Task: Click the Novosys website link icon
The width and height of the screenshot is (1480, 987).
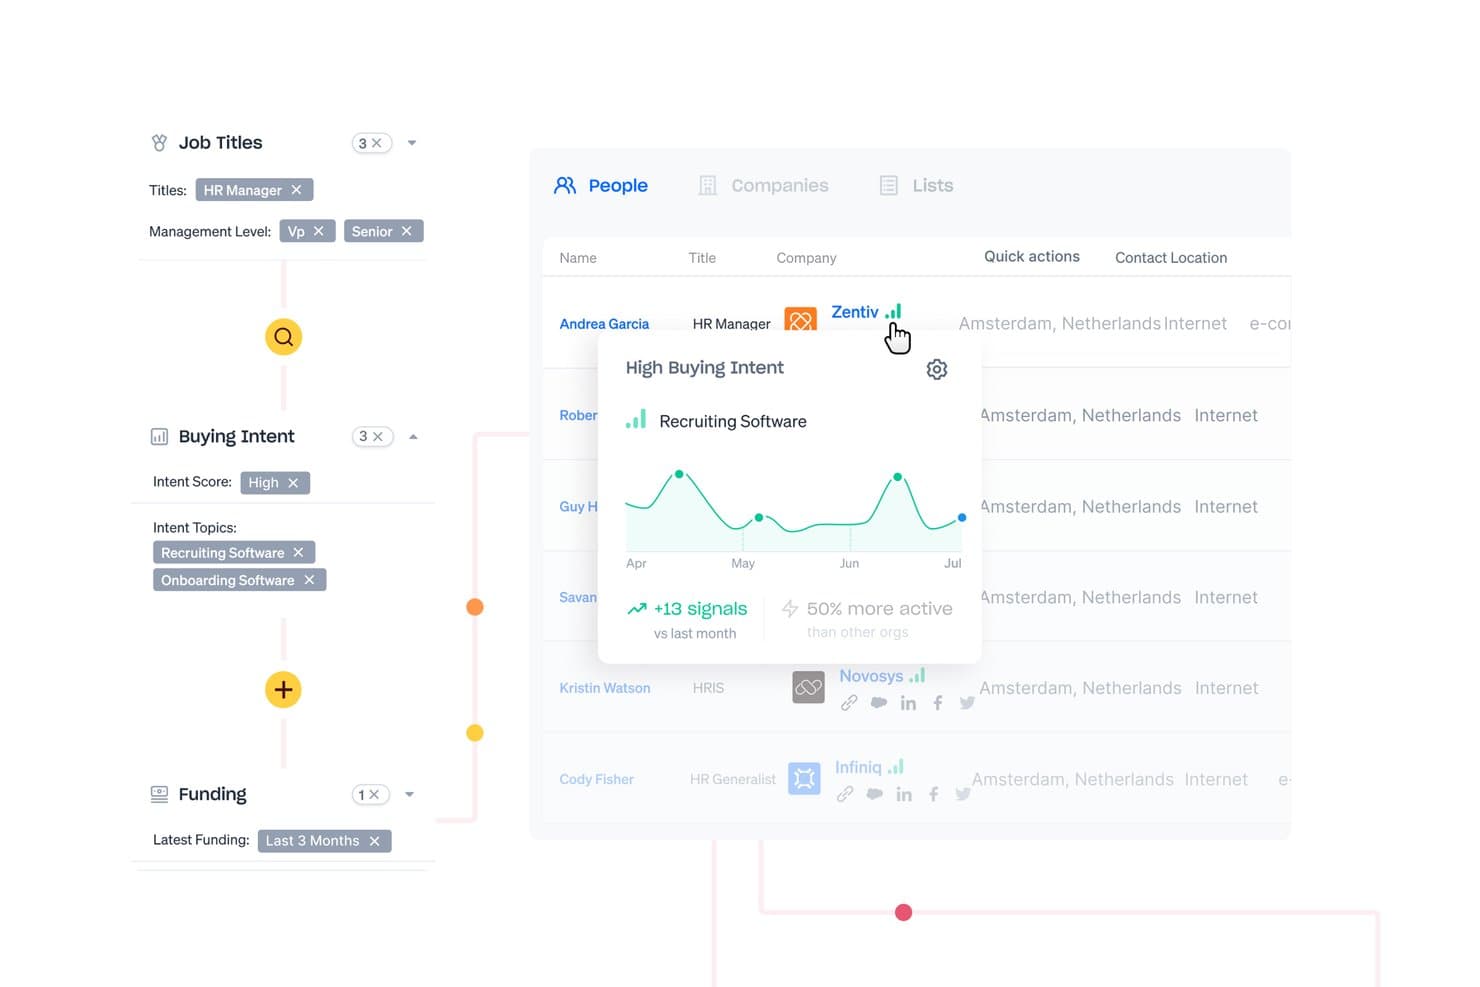Action: (849, 703)
